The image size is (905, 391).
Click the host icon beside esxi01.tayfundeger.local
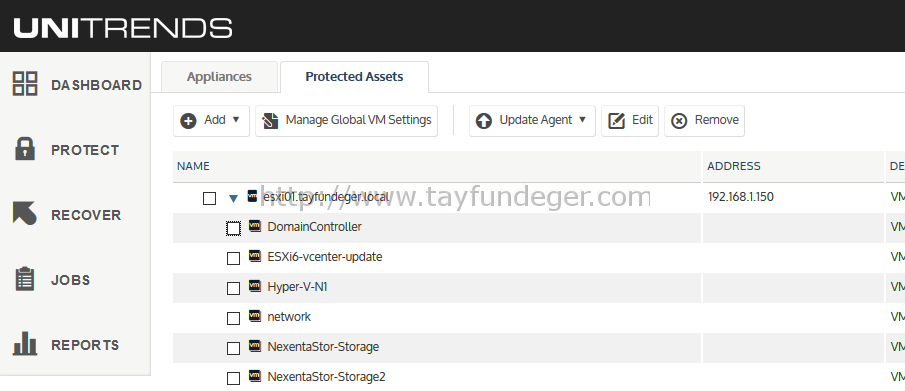tap(252, 196)
